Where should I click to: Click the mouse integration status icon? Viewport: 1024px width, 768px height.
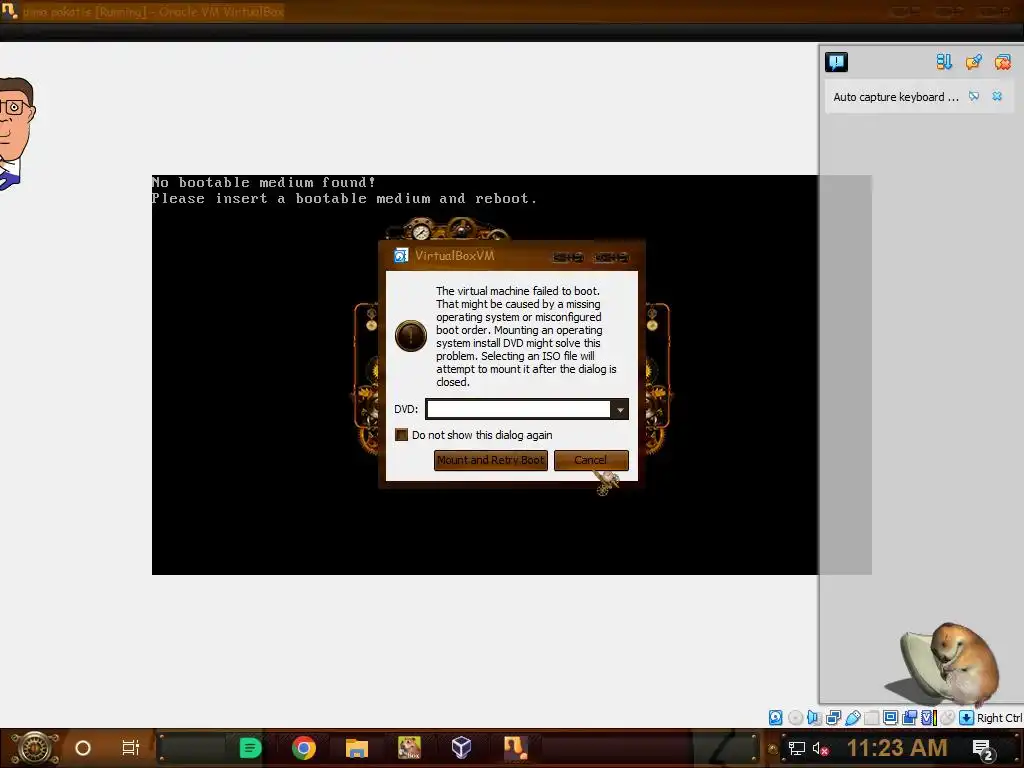[947, 718]
